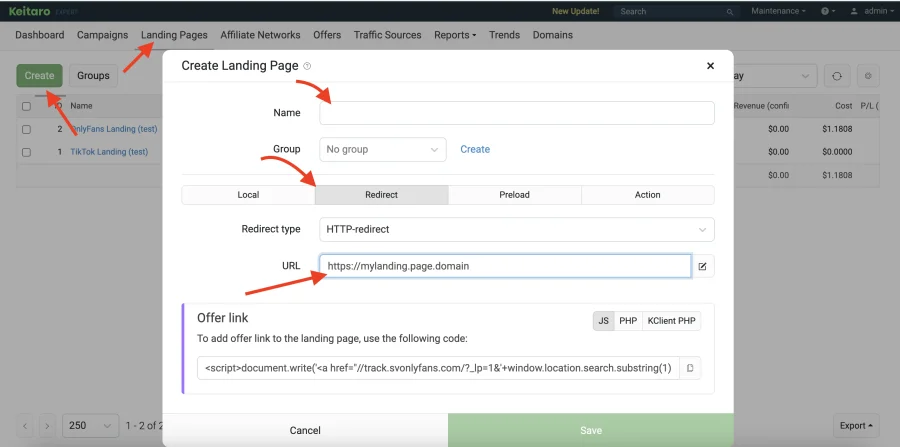The image size is (900, 447).
Task: Open the Redirect type HTTP-redirect dropdown
Action: click(516, 229)
